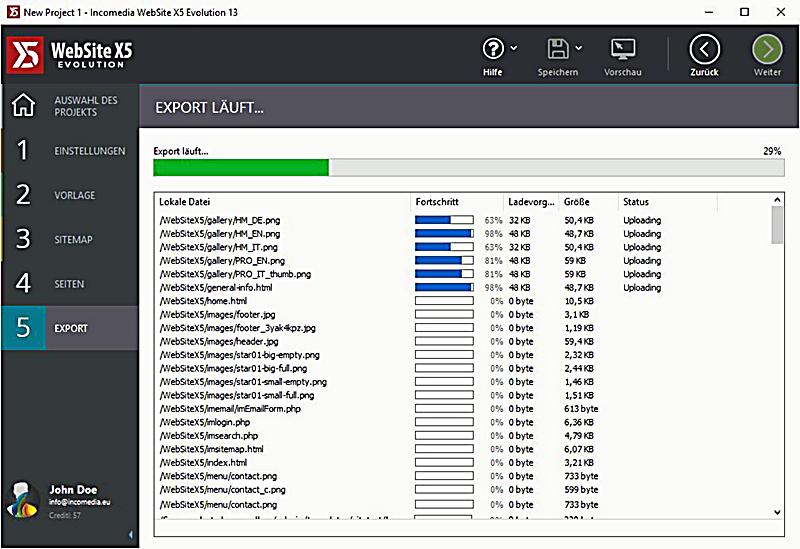This screenshot has width=800, height=549.
Task: Go to step 4 Seiten
Action: [70, 284]
